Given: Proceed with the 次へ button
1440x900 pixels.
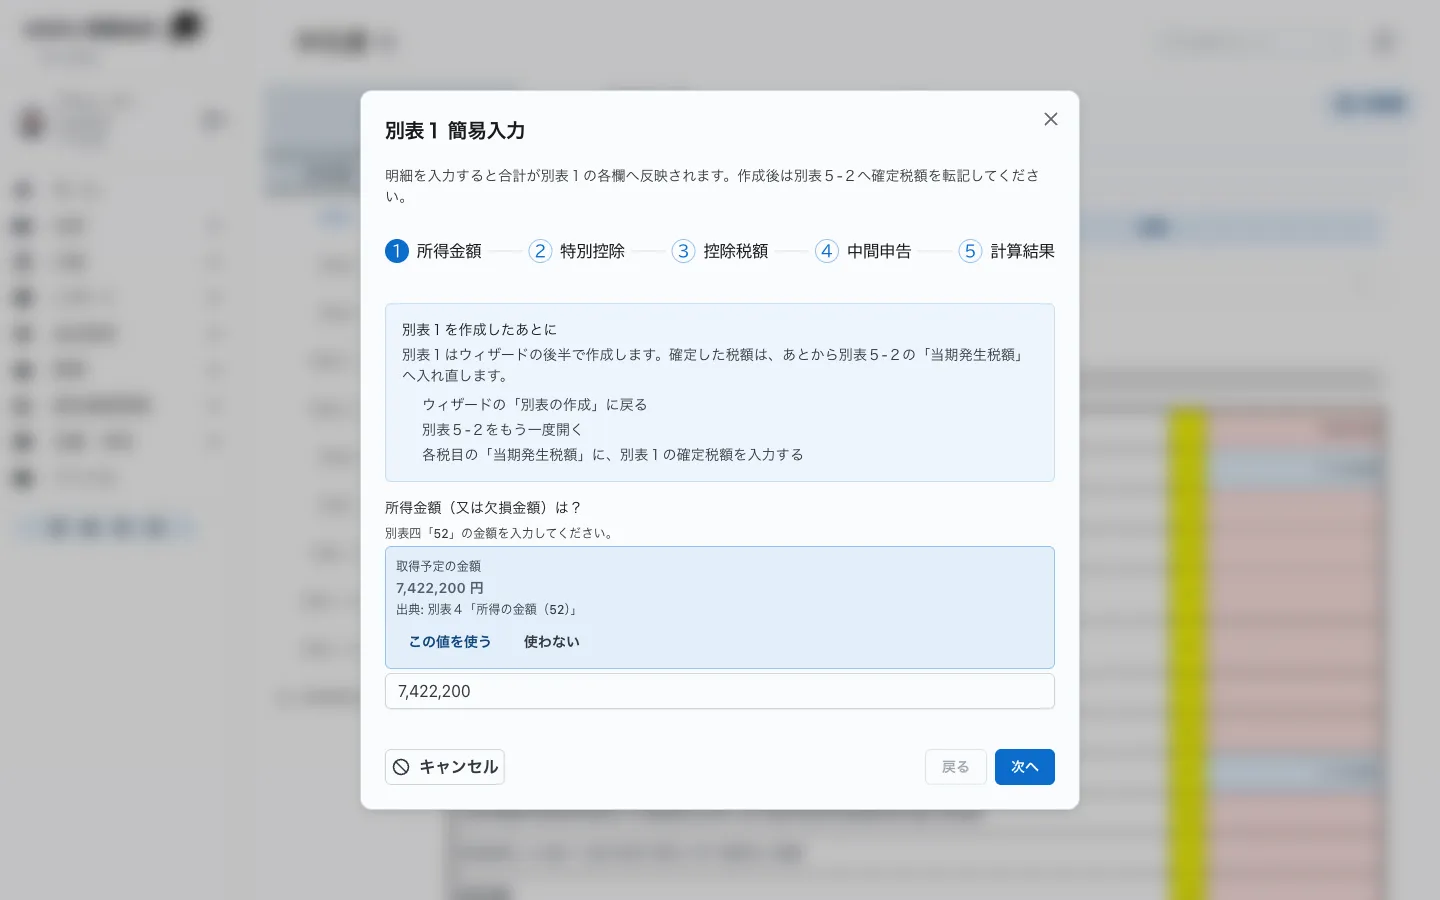Looking at the screenshot, I should (1025, 767).
